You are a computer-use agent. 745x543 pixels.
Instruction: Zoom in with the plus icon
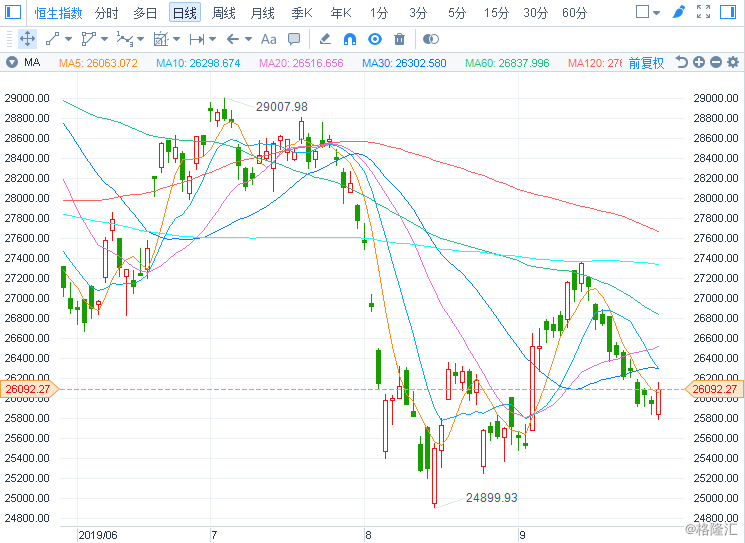coord(698,62)
